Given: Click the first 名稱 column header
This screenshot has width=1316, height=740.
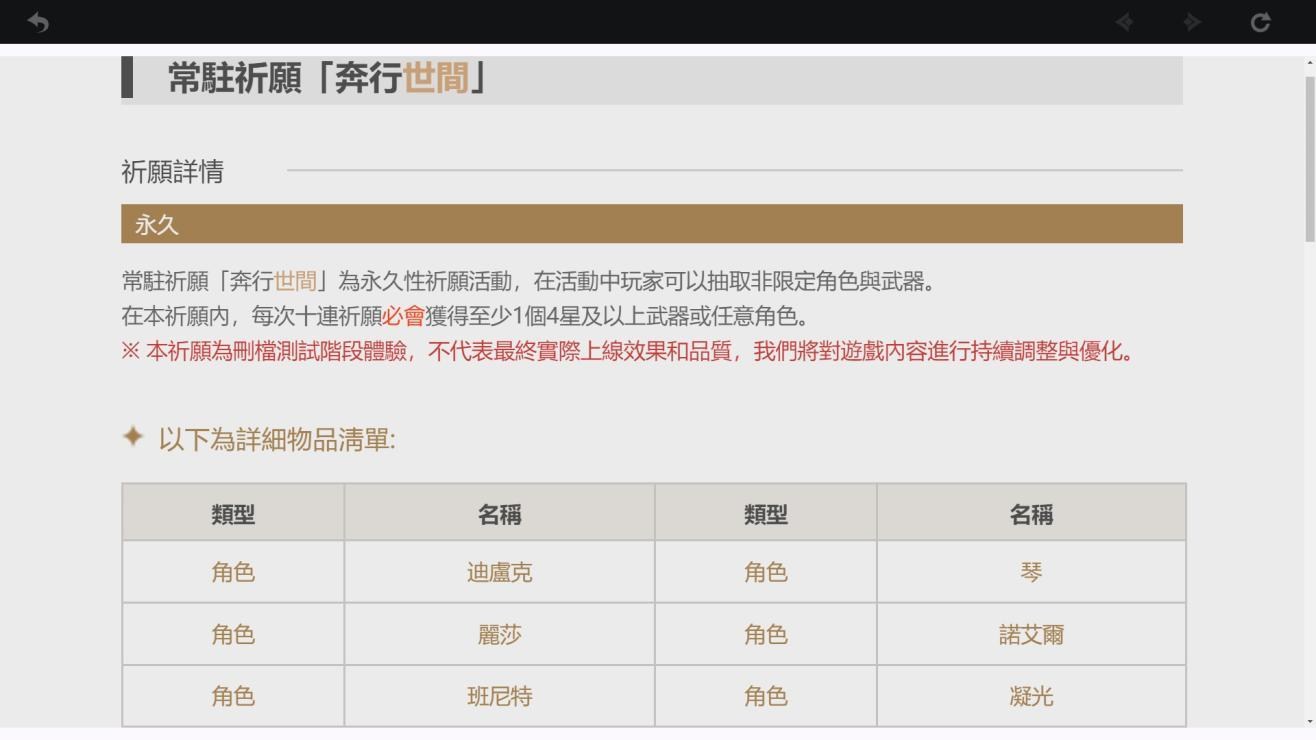Looking at the screenshot, I should click(499, 514).
